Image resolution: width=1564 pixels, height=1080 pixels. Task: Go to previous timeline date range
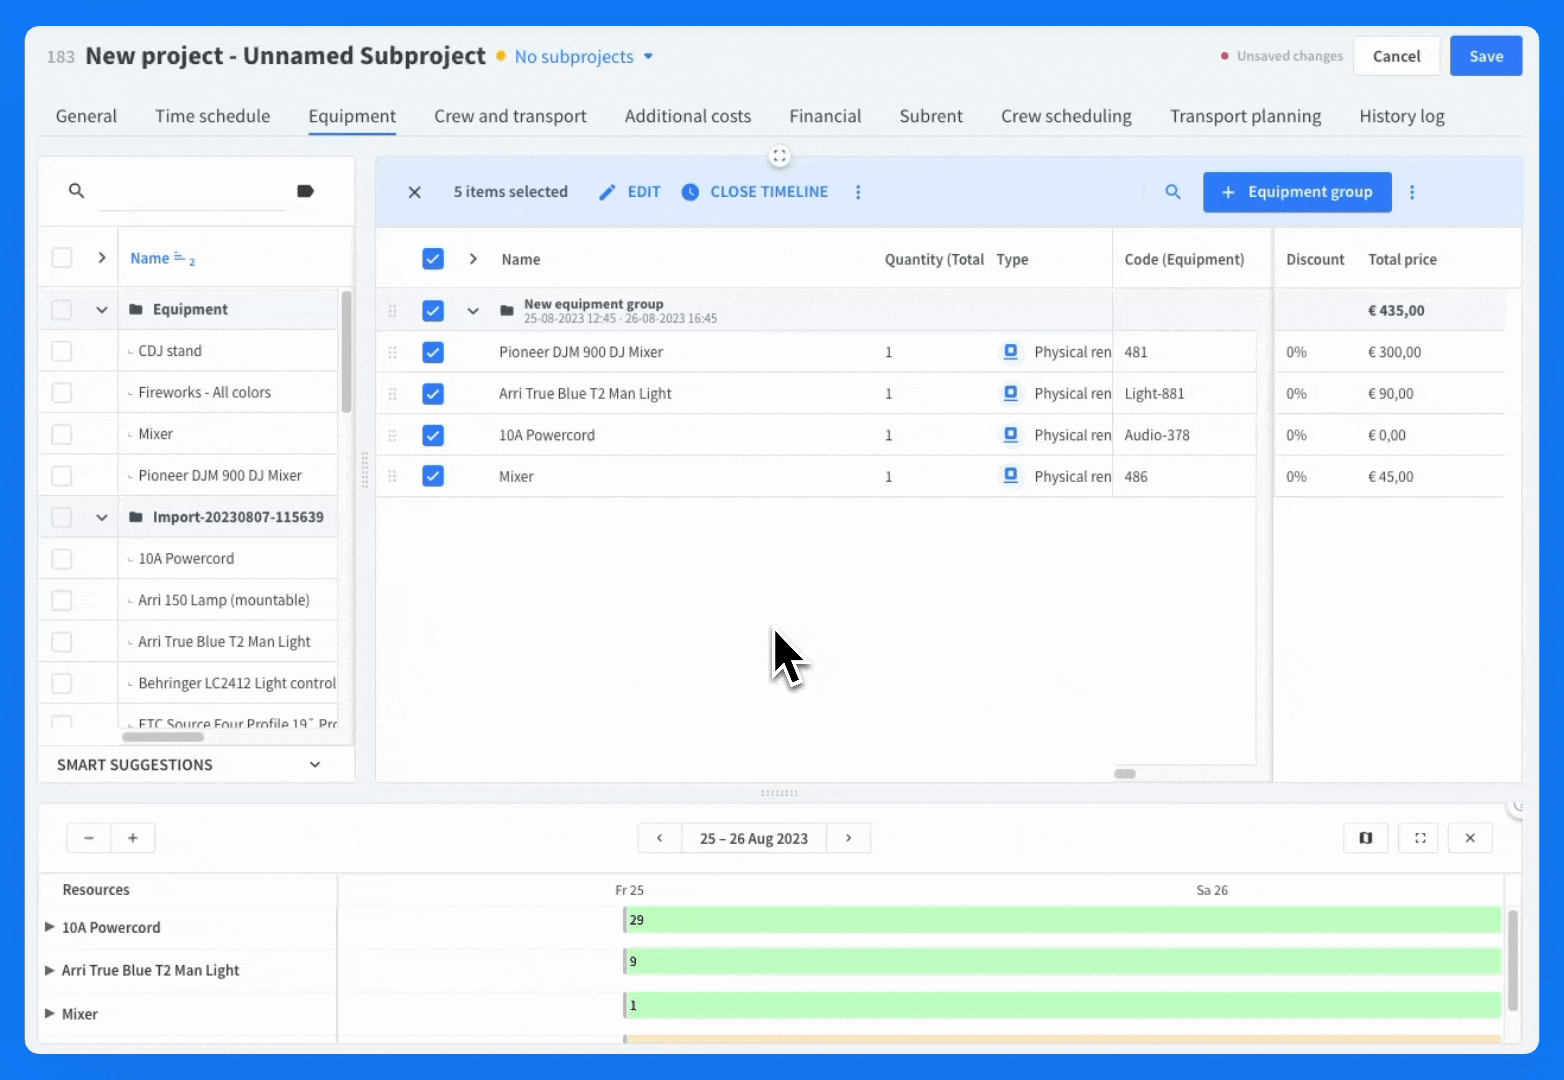click(660, 838)
